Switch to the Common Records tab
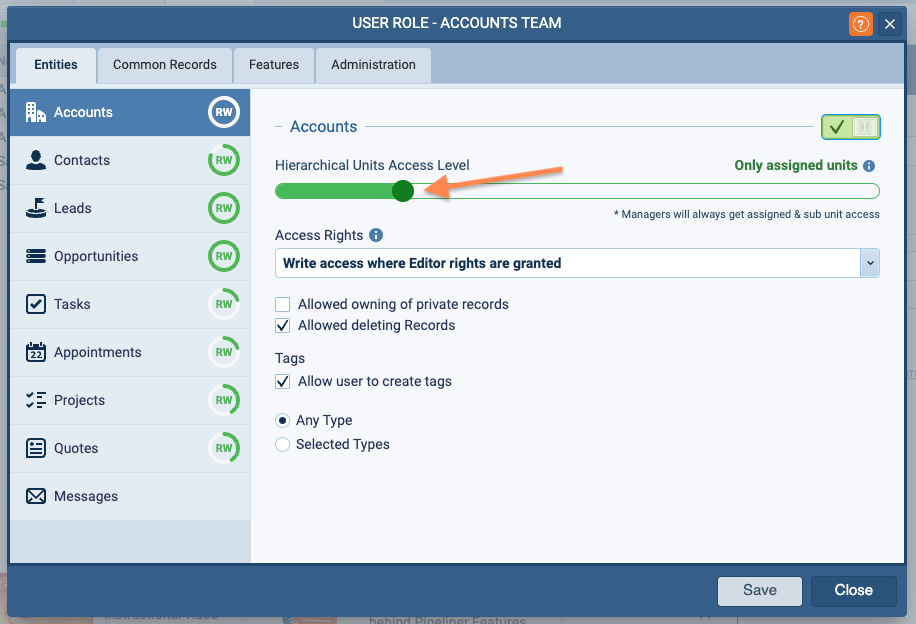Screen dimensions: 916x624 pyautogui.click(x=164, y=65)
